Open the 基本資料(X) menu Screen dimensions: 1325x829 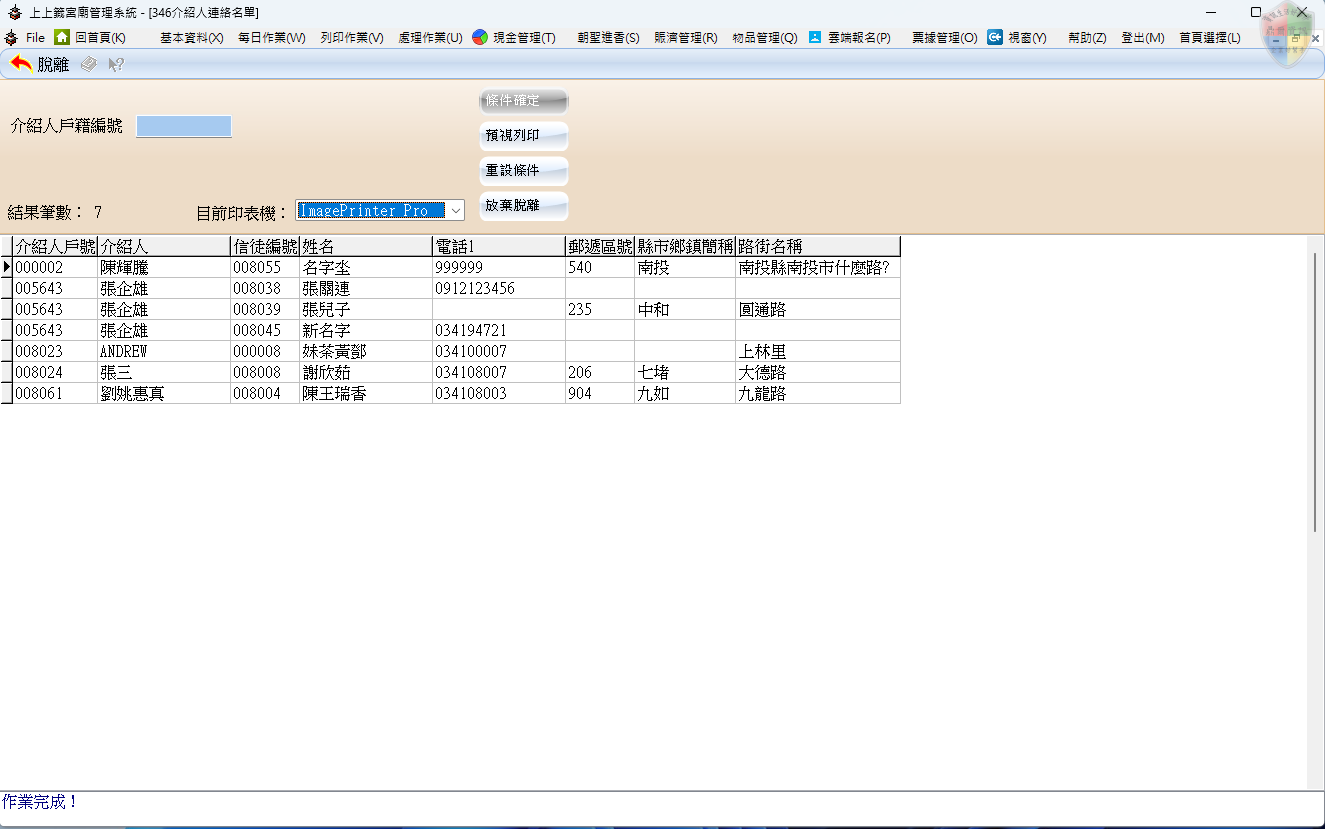coord(190,36)
